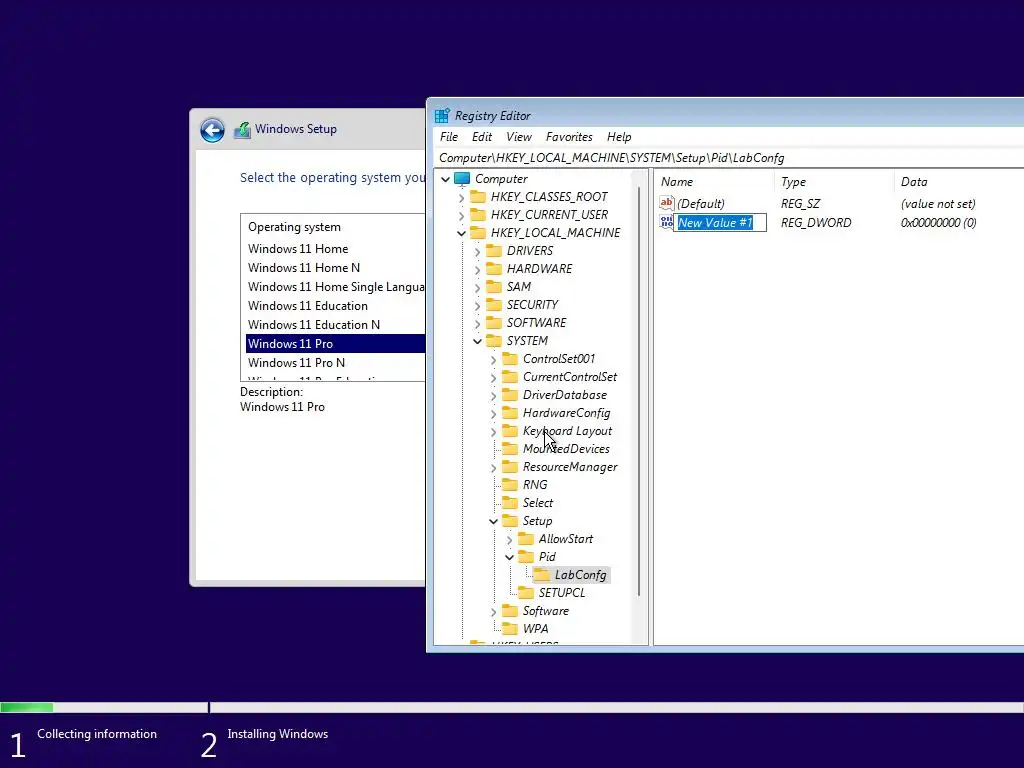
Task: Click the registry tree vertical scrollbar
Action: pyautogui.click(x=639, y=392)
